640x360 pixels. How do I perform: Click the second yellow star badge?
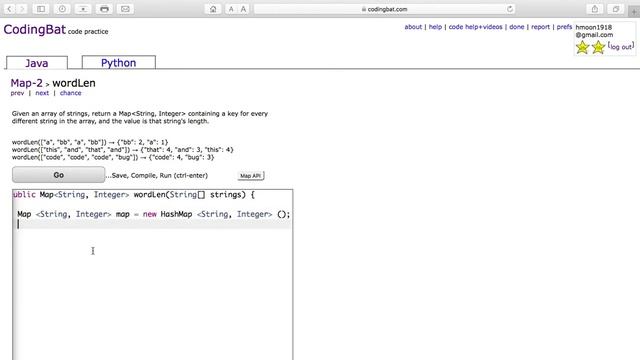point(598,47)
